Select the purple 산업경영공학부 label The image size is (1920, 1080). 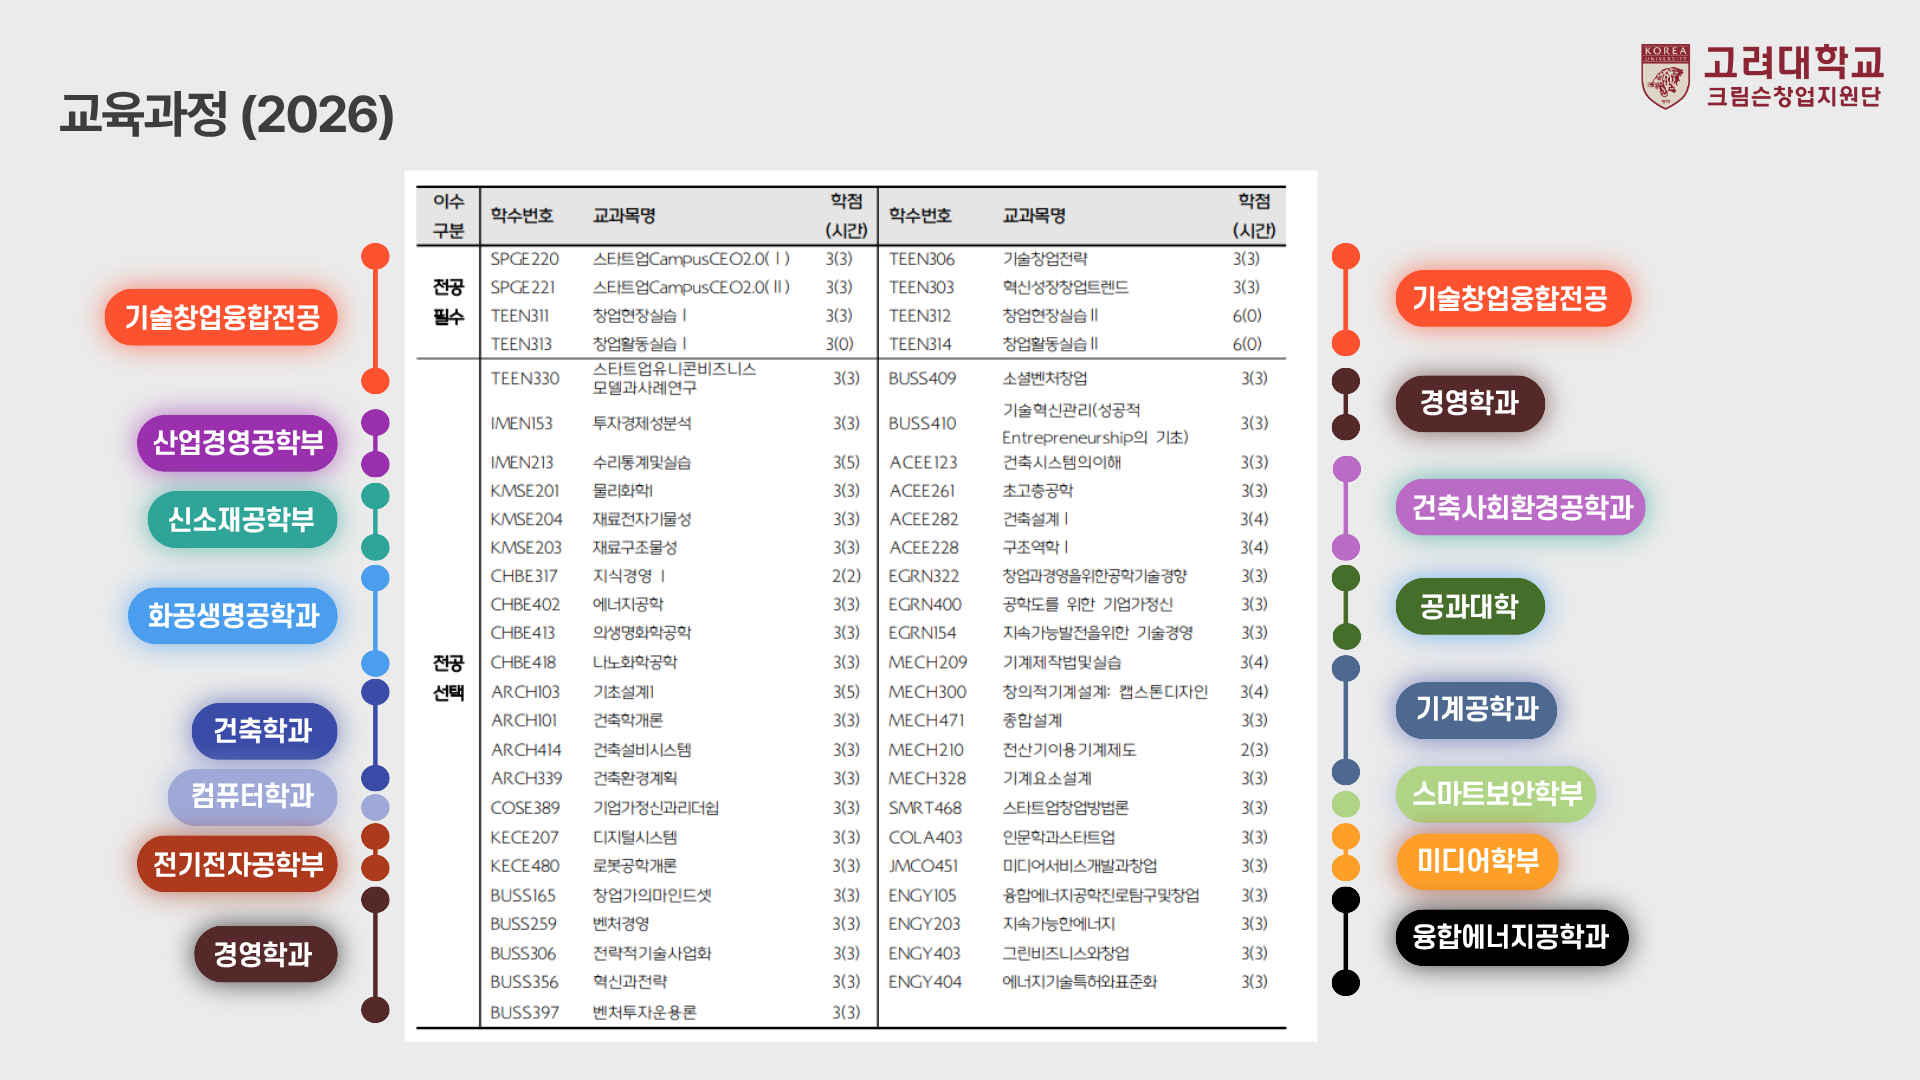point(237,443)
